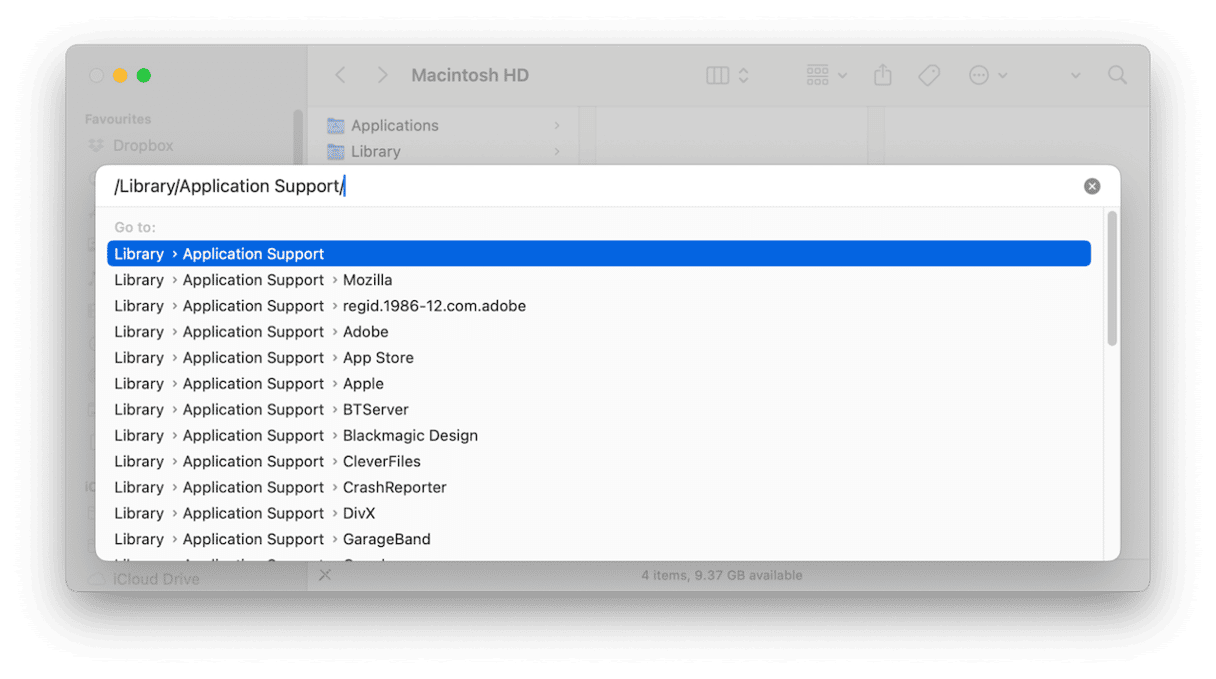Open Search via the magnifier icon
The height and width of the screenshot is (679, 1216).
(1117, 75)
